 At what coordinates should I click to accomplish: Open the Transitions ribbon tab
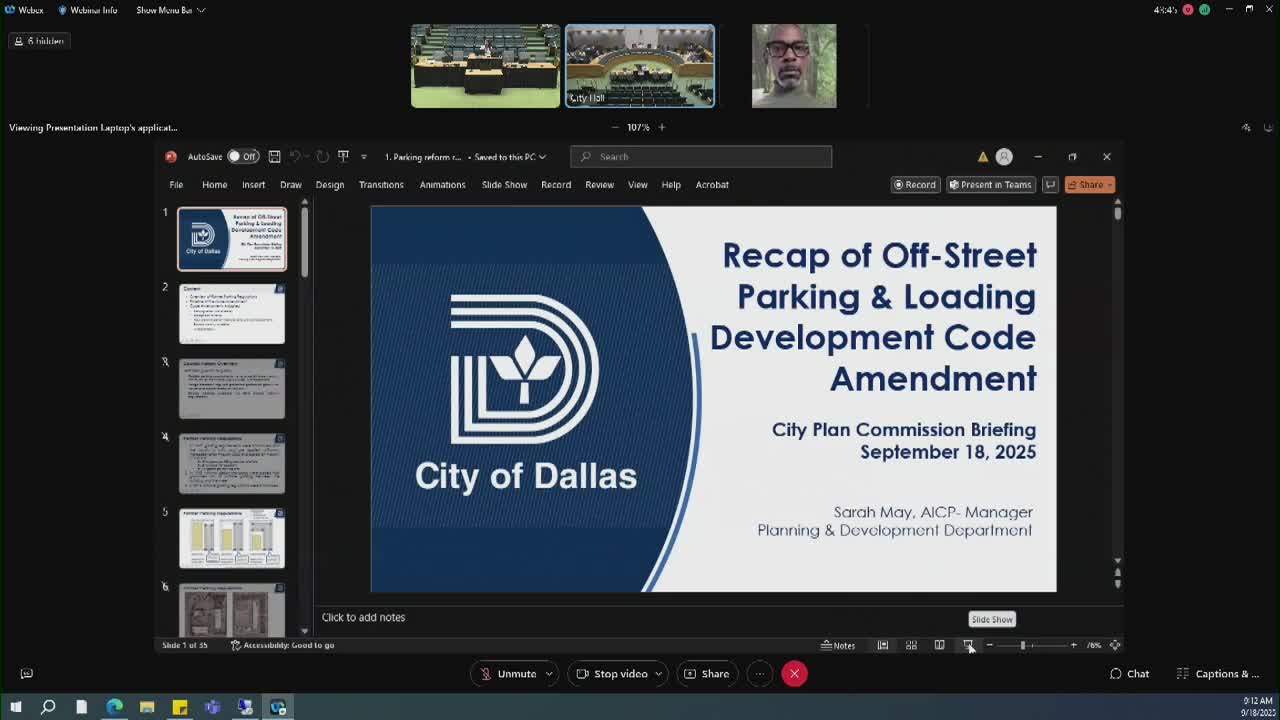point(381,185)
